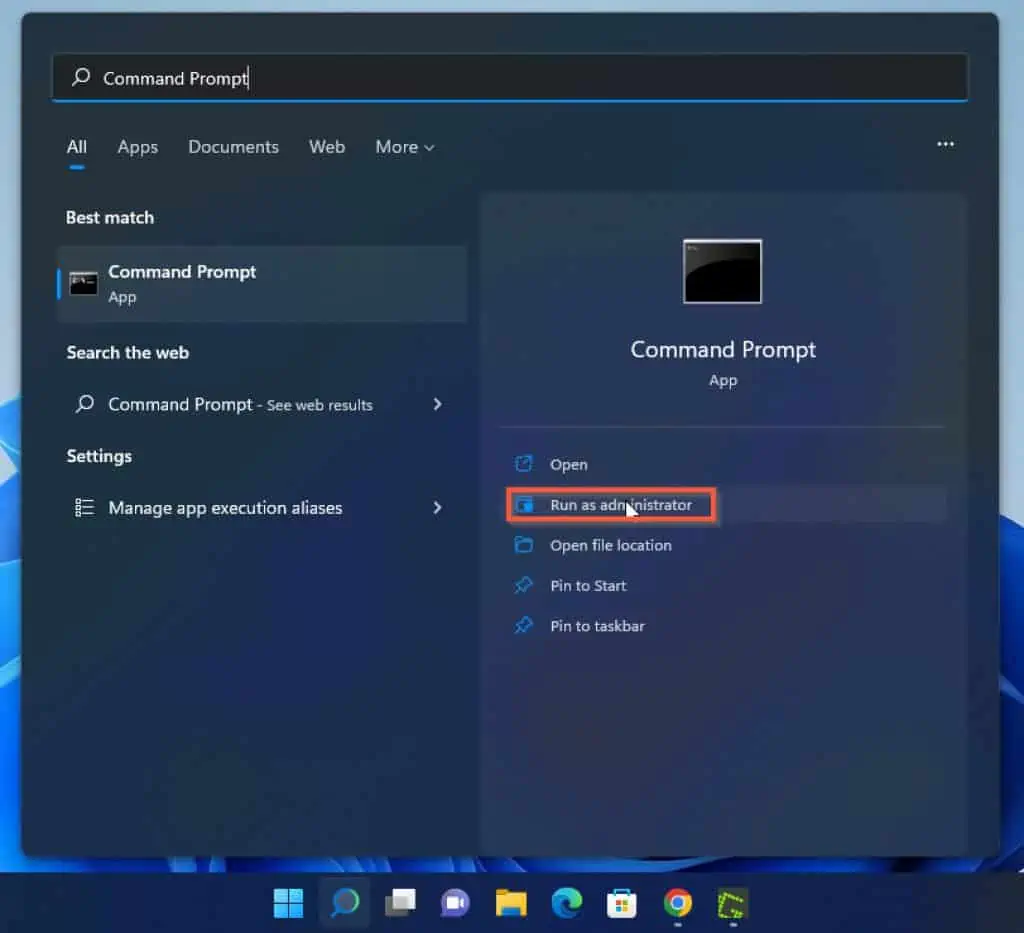Launch Google Chrome from the taskbar
1024x933 pixels.
click(677, 903)
